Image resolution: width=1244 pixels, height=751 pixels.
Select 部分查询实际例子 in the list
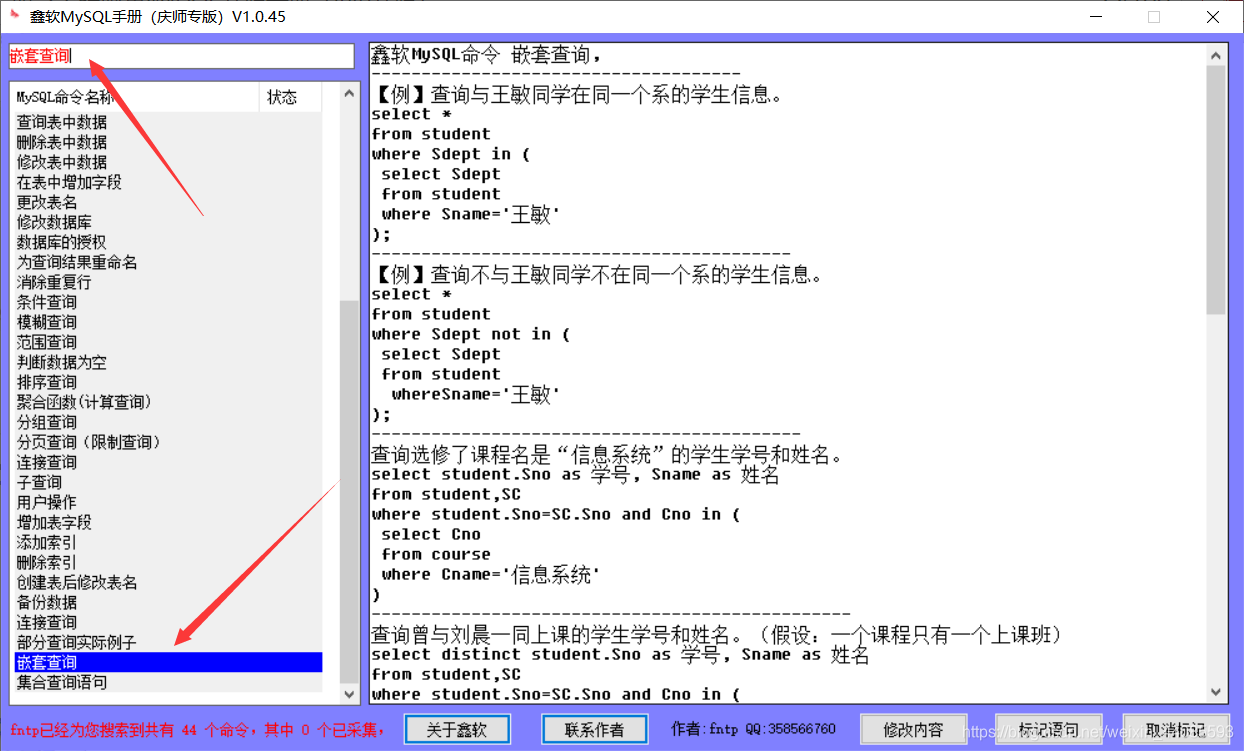168,642
